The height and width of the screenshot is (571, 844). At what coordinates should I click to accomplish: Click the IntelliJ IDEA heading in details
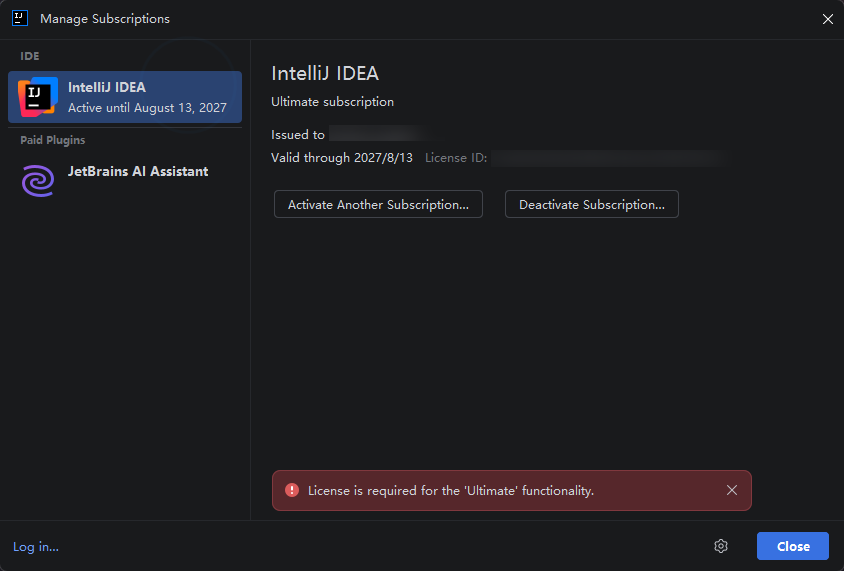coord(325,73)
